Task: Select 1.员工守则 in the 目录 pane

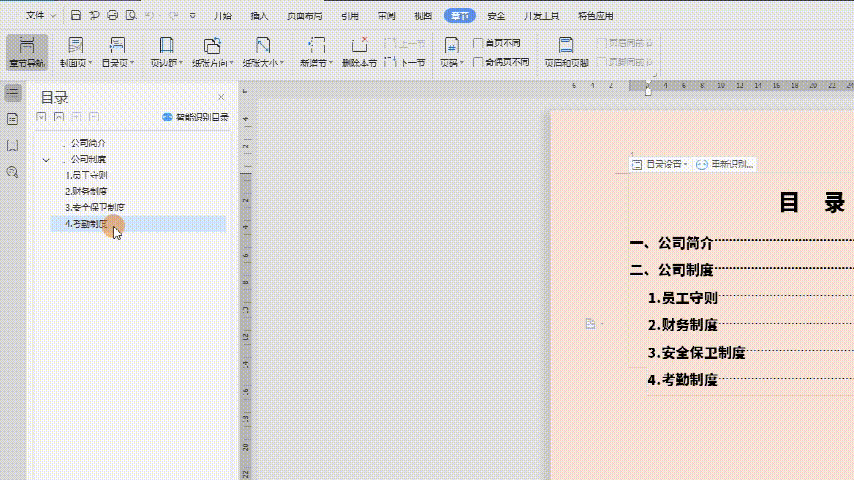Action: click(x=86, y=175)
